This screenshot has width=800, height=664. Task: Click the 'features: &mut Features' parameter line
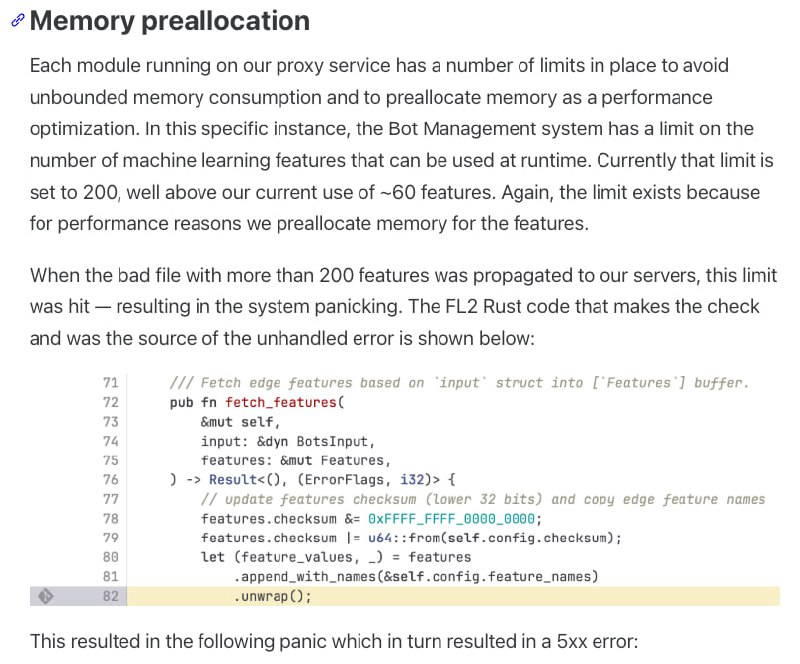click(293, 461)
